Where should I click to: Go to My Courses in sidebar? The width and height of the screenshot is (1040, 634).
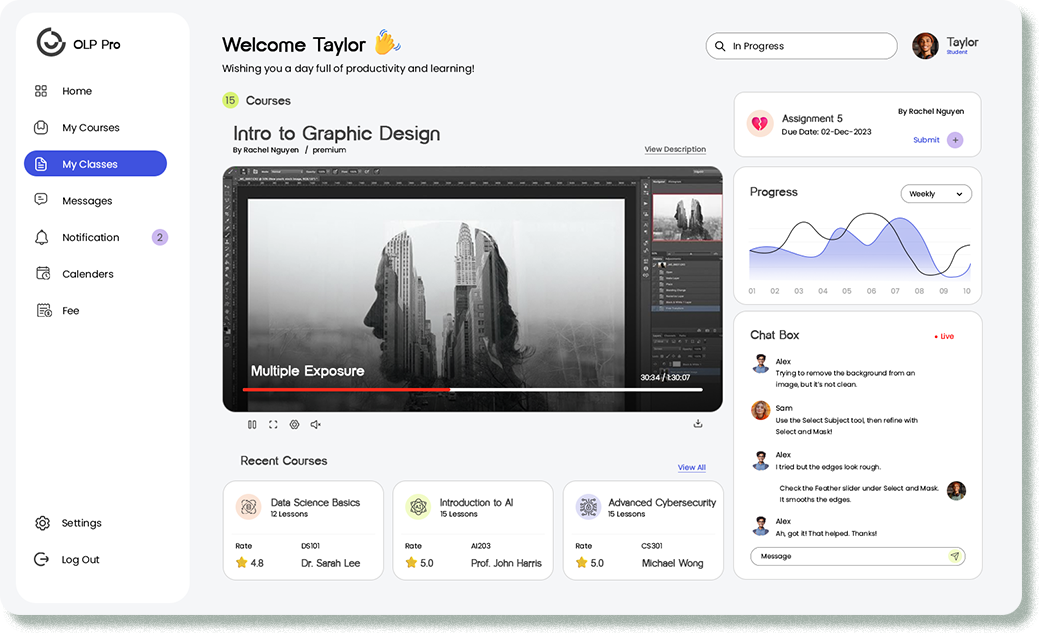tap(90, 128)
